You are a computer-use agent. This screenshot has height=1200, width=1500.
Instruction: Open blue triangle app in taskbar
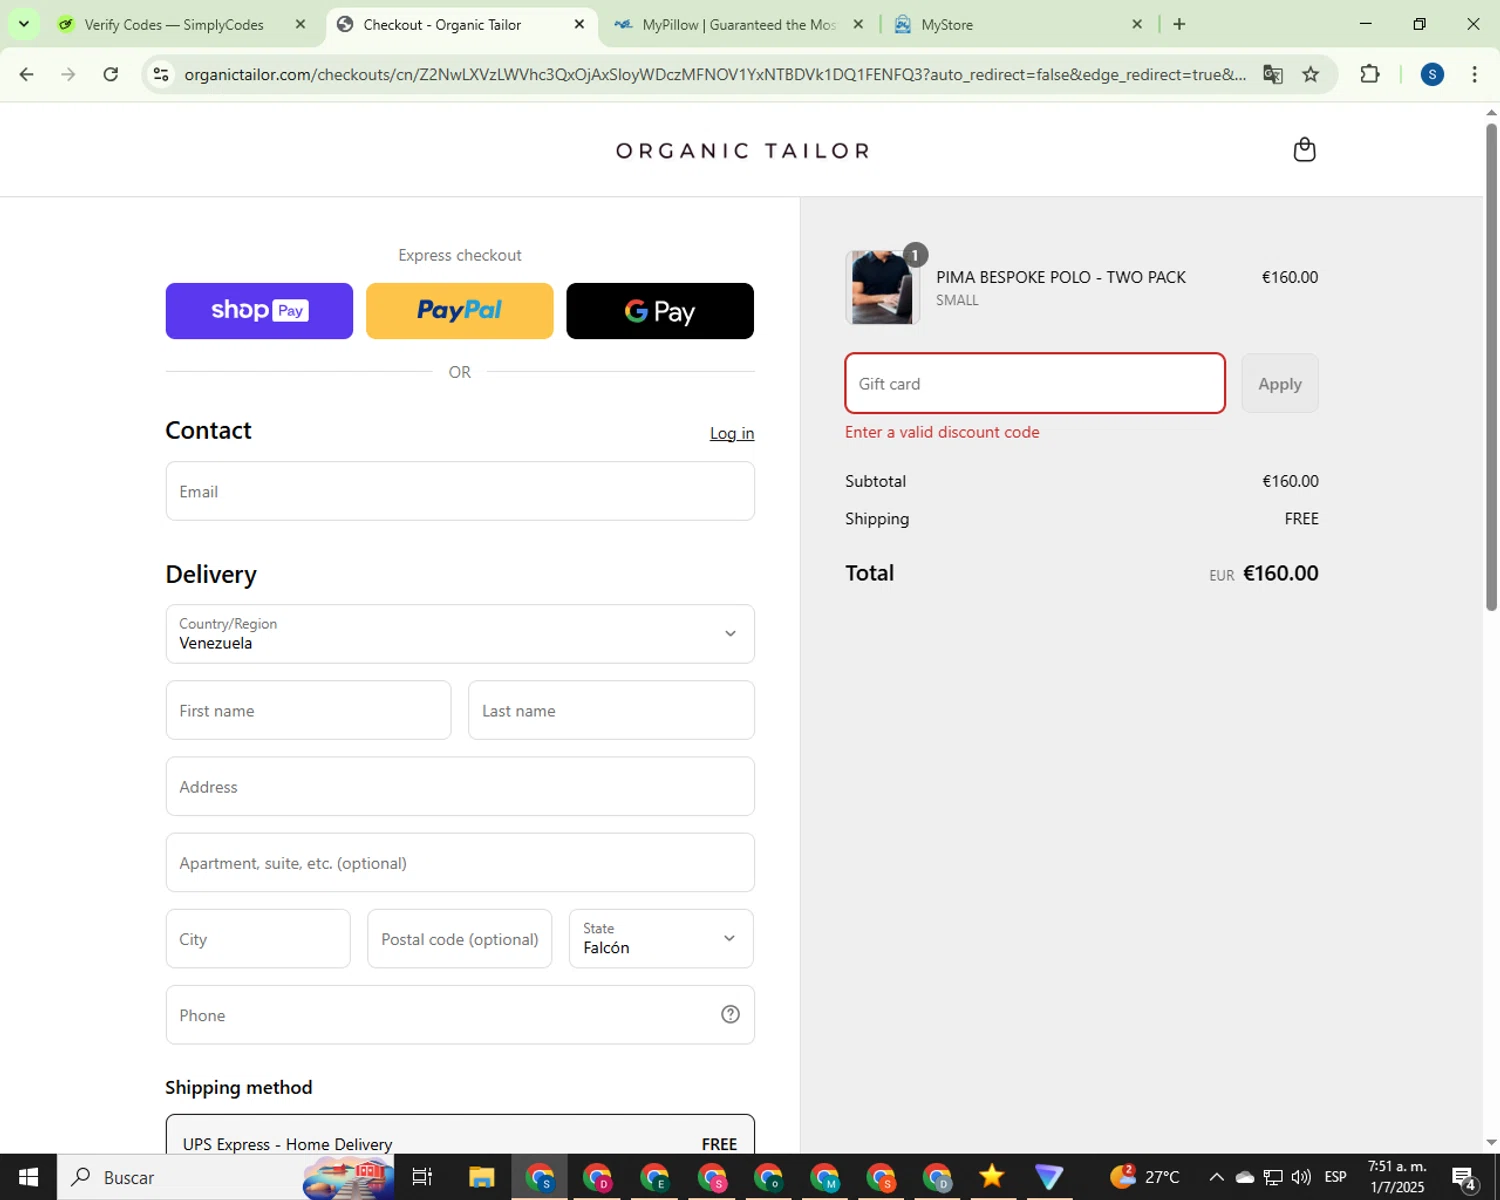click(x=1049, y=1177)
